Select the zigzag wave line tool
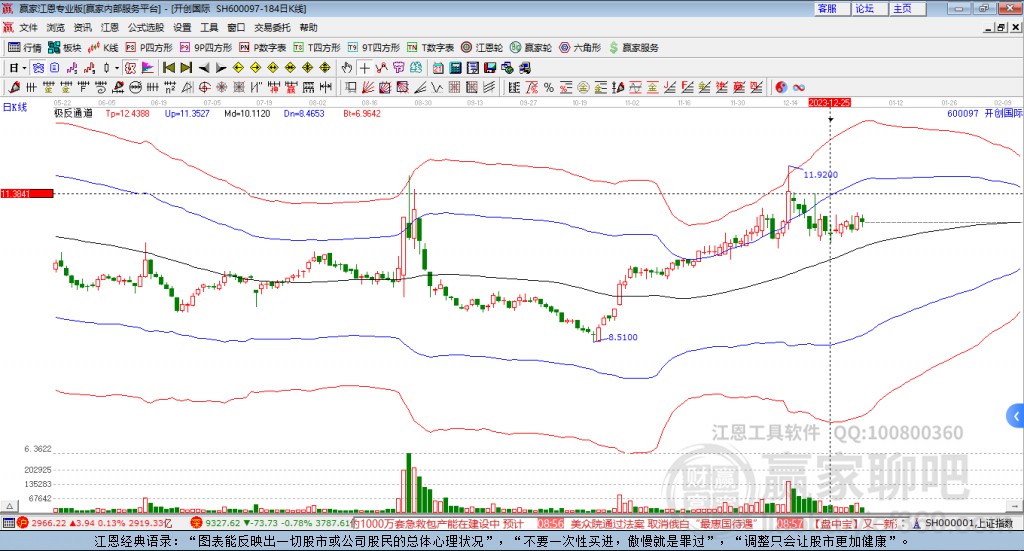 [x=436, y=87]
